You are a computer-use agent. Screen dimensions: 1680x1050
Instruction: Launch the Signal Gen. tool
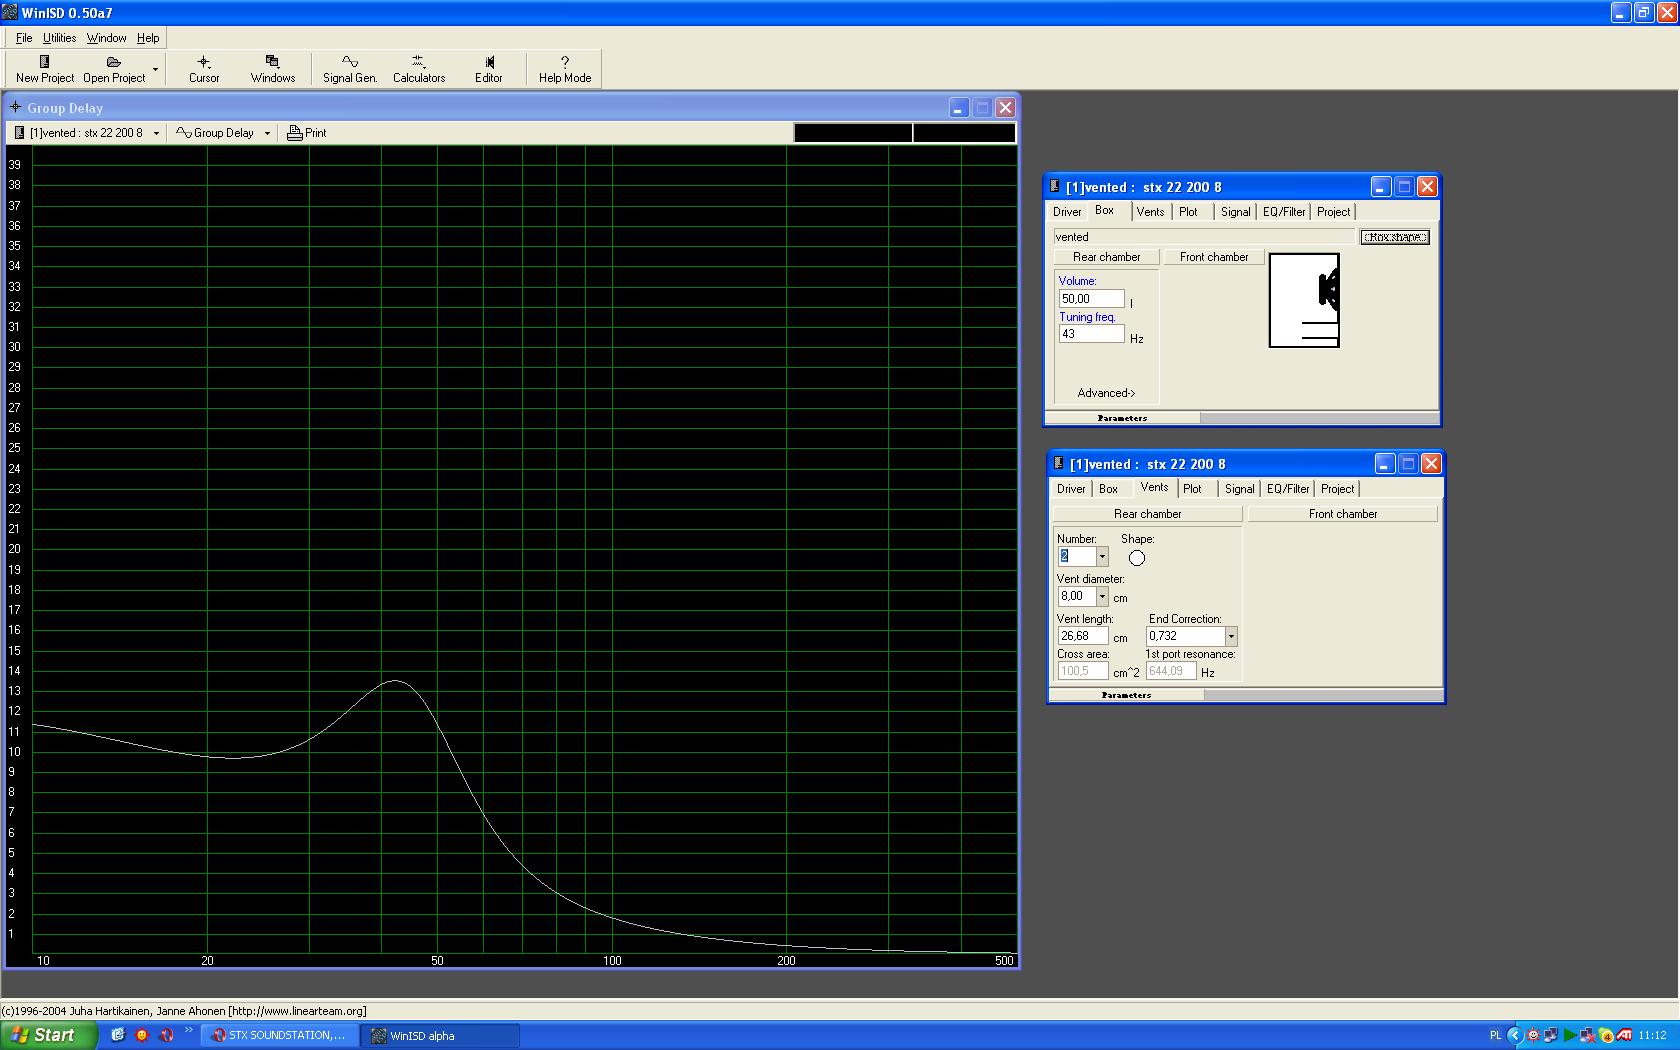point(350,68)
